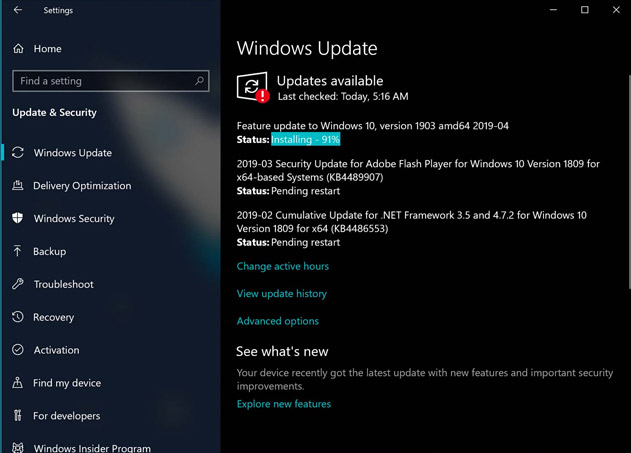Click the See what's new heading
Viewport: 631px width, 453px height.
[282, 351]
